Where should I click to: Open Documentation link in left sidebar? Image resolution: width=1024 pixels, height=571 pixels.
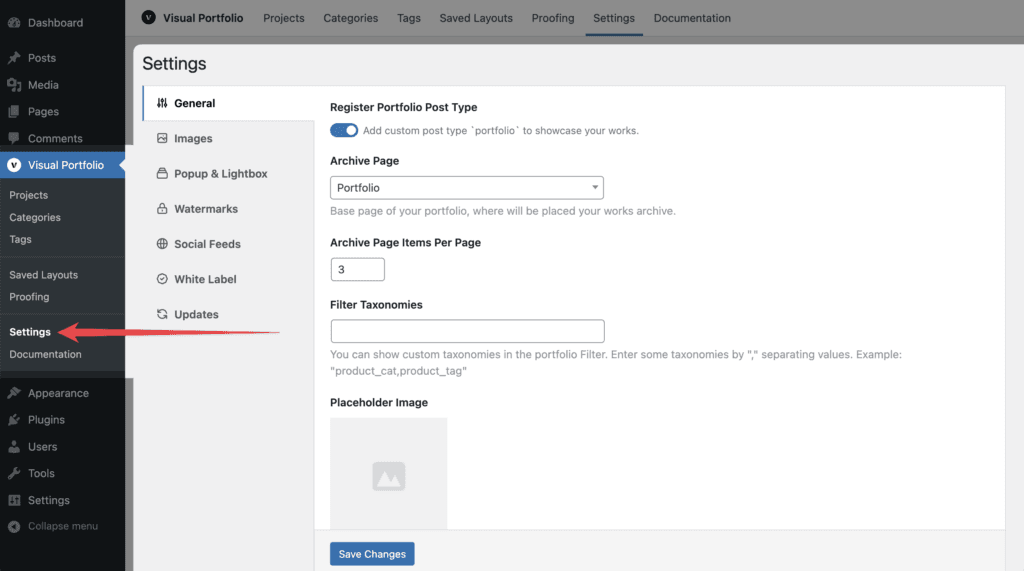pos(45,354)
